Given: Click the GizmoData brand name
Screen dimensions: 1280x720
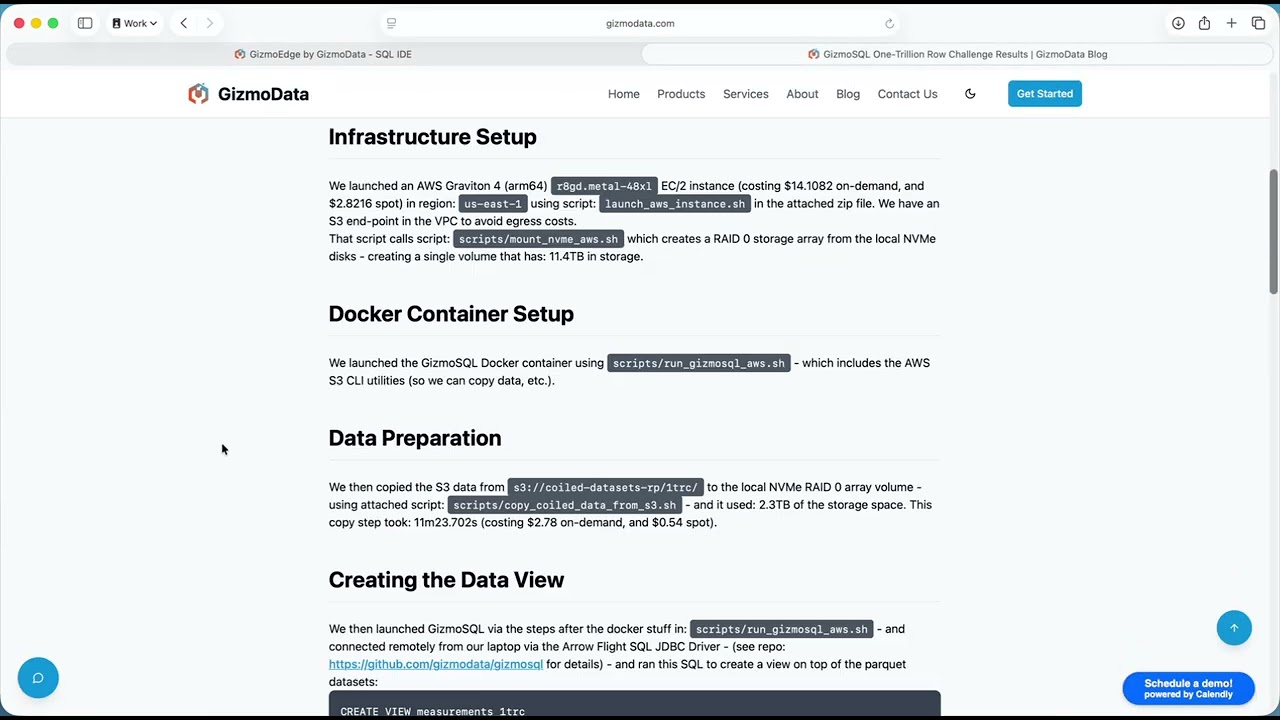Looking at the screenshot, I should (263, 94).
